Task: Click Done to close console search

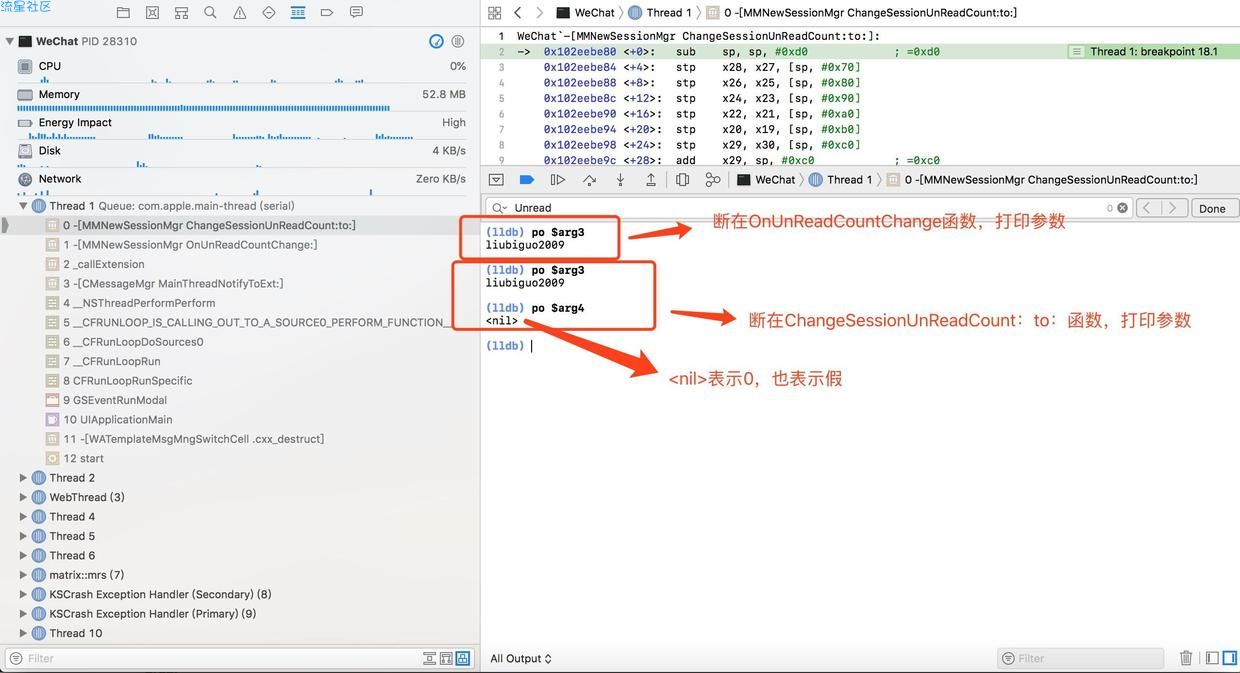Action: coord(1212,208)
